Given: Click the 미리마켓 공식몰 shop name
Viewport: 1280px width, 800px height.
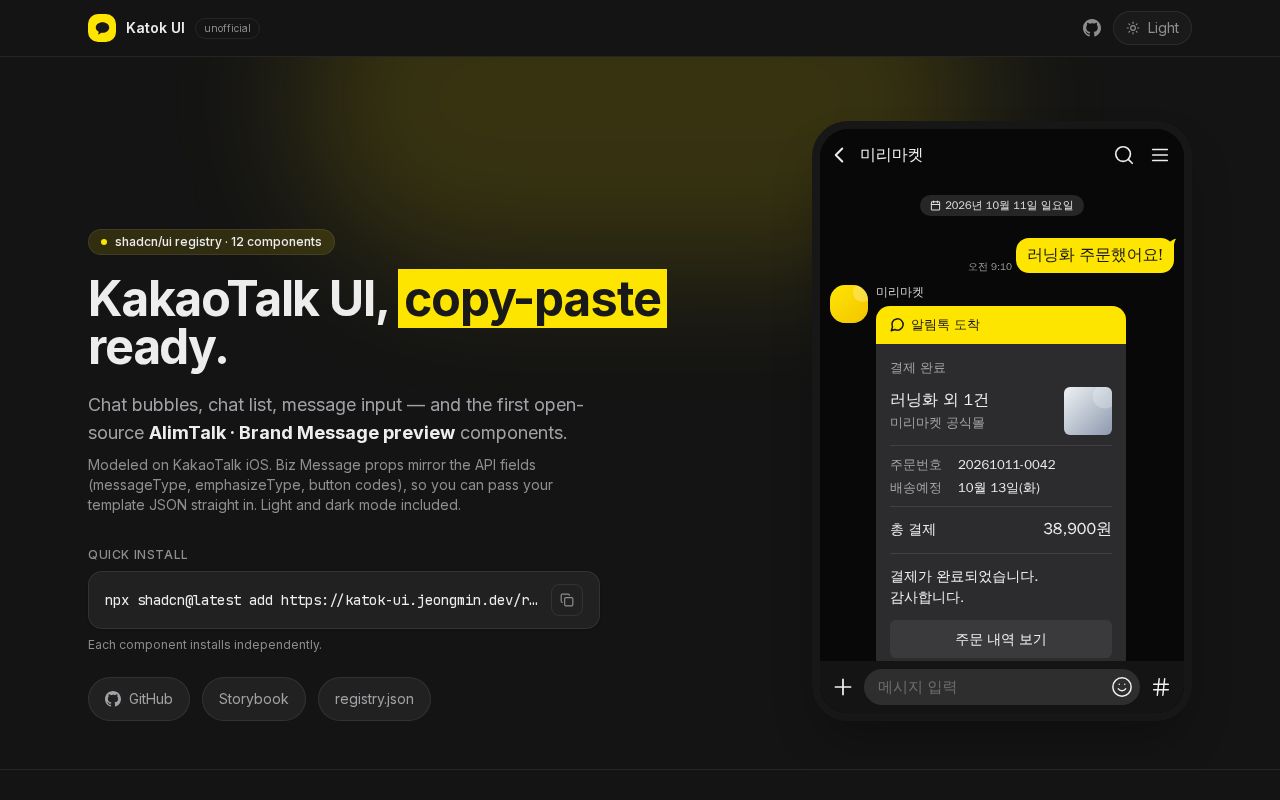Looking at the screenshot, I should (937, 423).
